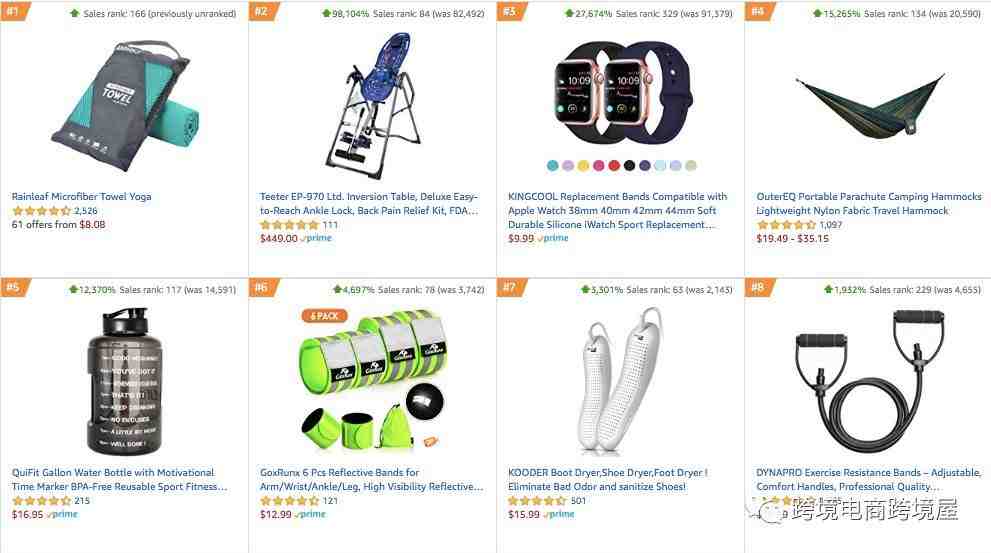This screenshot has width=991, height=553.
Task: Open the gallon water bottle image
Action: pos(125,380)
